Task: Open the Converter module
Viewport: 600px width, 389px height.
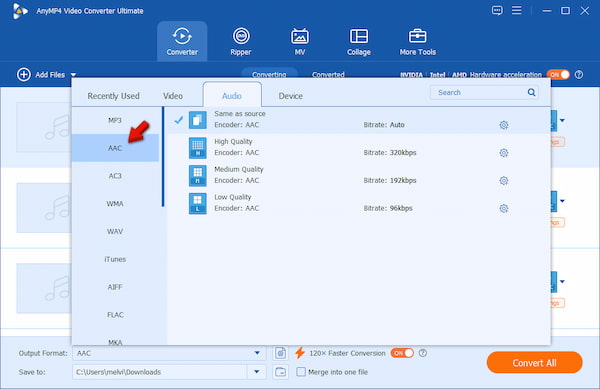Action: point(182,41)
